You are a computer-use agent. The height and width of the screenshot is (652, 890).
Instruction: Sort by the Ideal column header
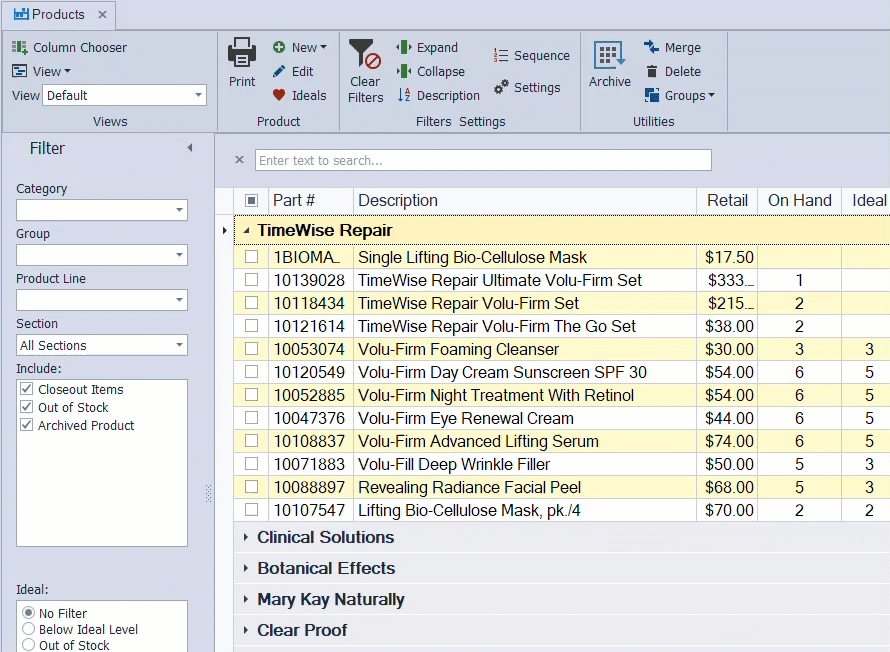coord(866,200)
